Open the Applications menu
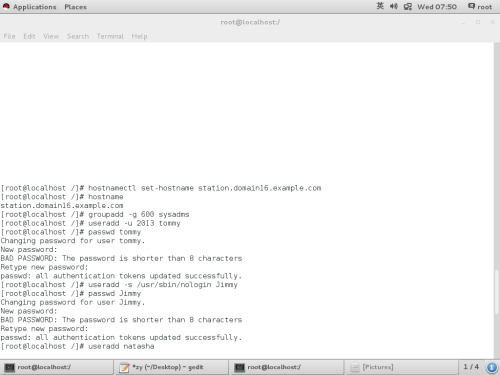500x375 pixels. (35, 7)
